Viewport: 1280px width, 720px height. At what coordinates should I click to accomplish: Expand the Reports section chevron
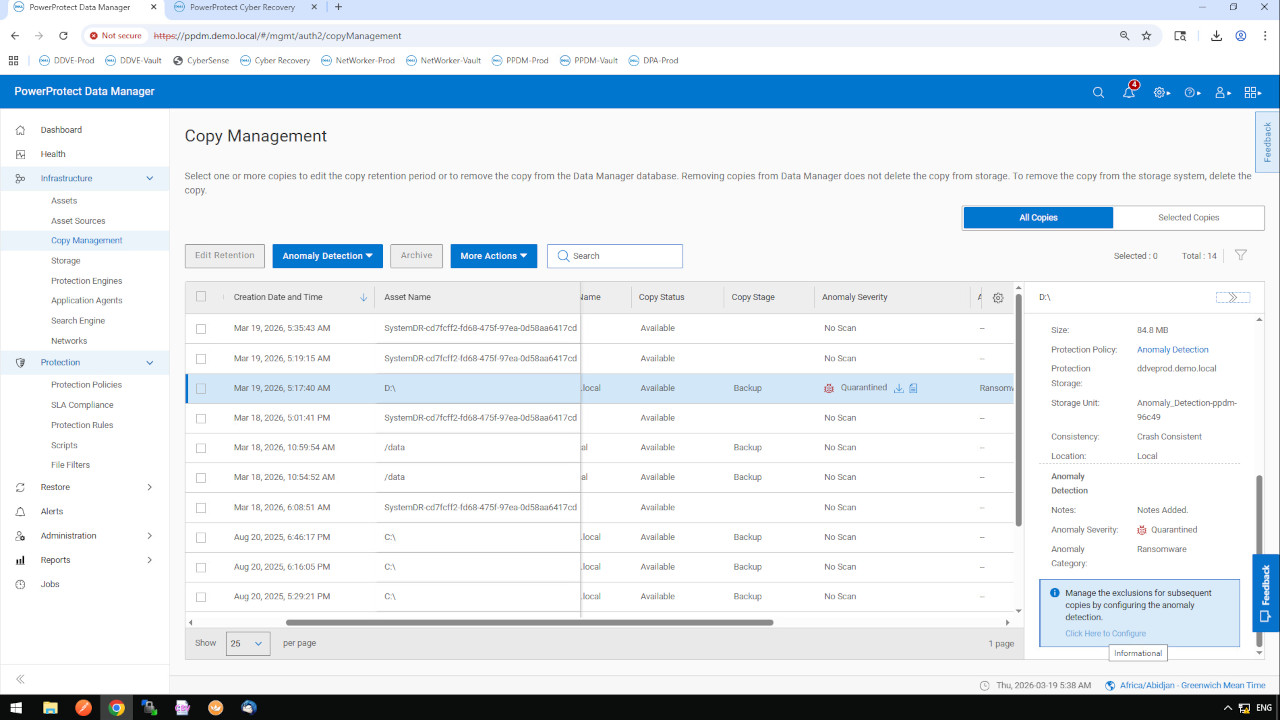150,560
